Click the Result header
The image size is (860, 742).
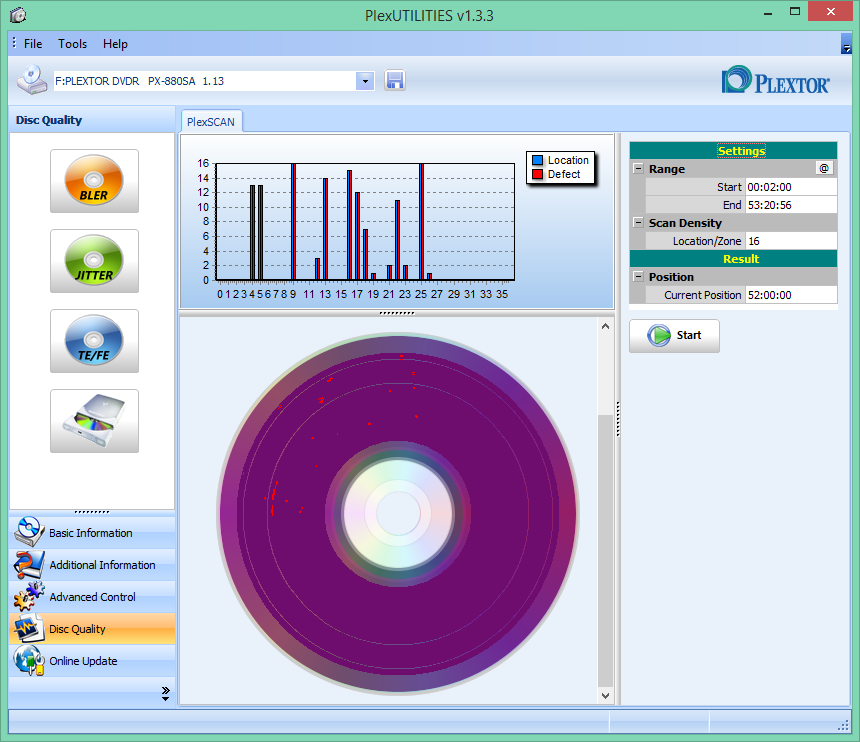coord(733,259)
